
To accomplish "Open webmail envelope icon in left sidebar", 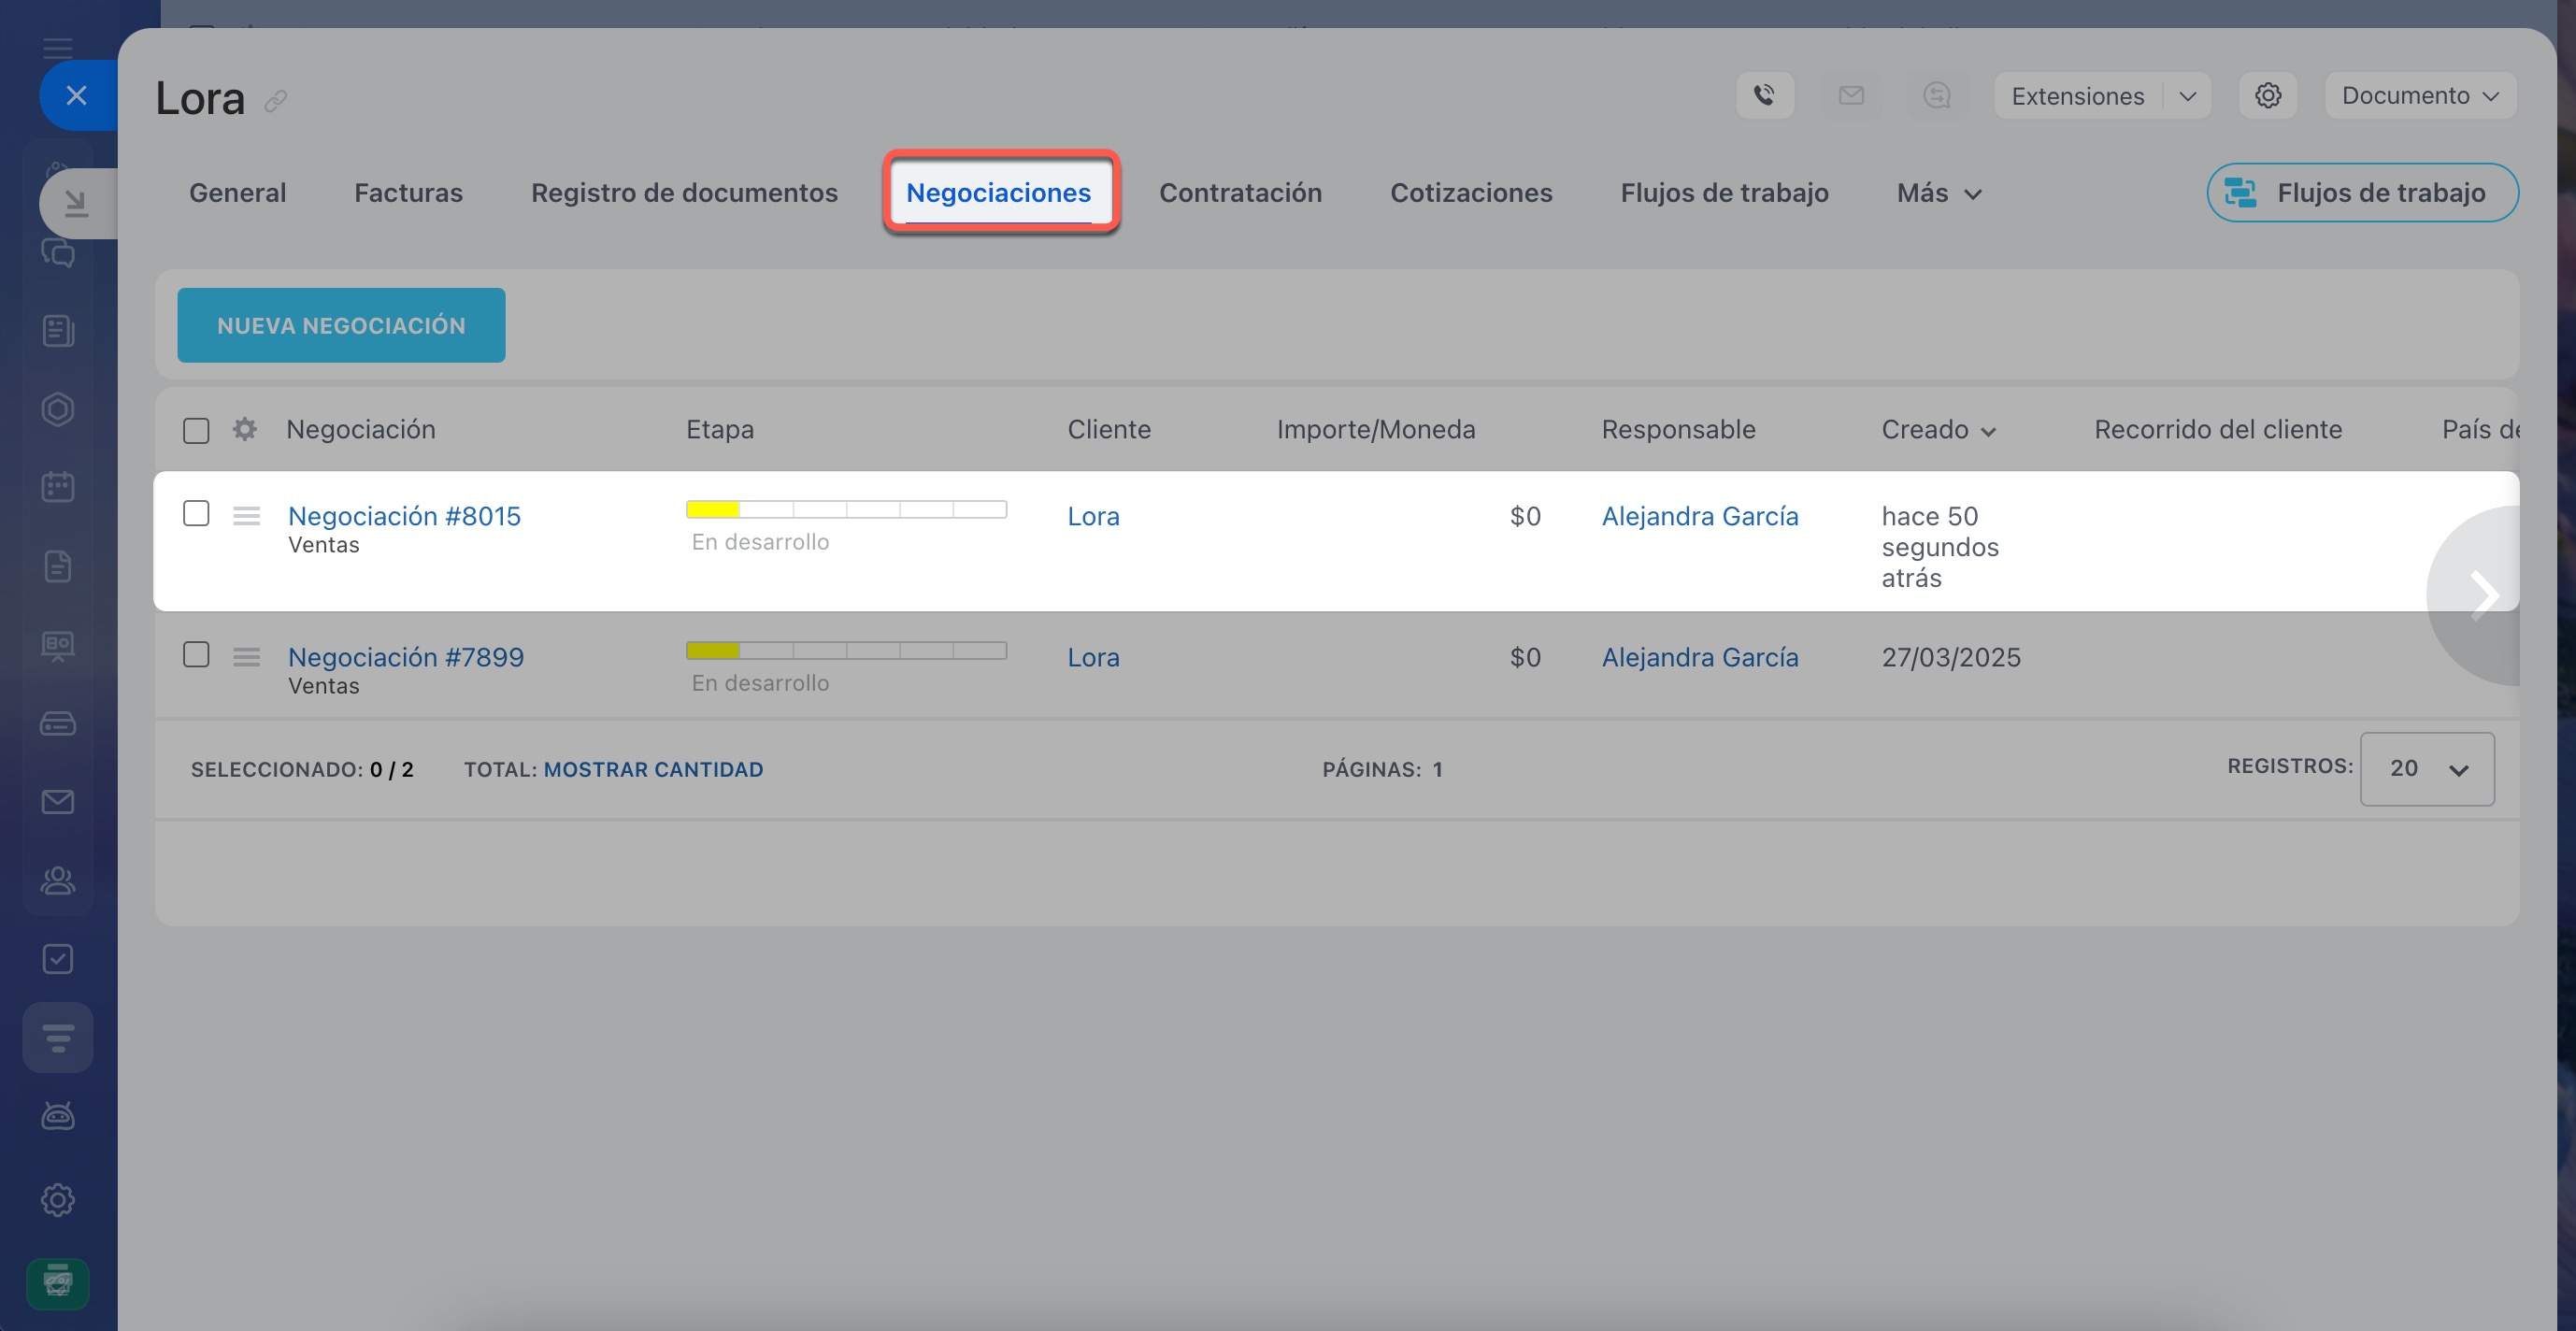I will tap(58, 801).
